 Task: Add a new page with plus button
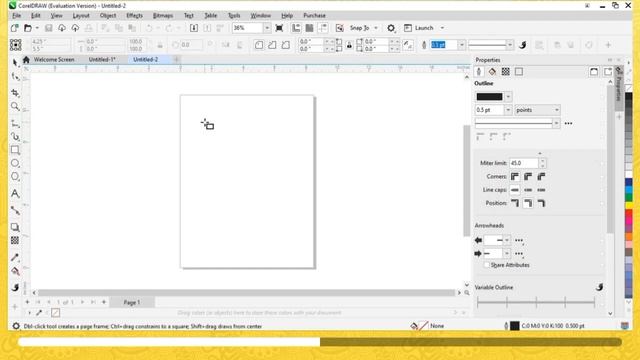[x=104, y=302]
